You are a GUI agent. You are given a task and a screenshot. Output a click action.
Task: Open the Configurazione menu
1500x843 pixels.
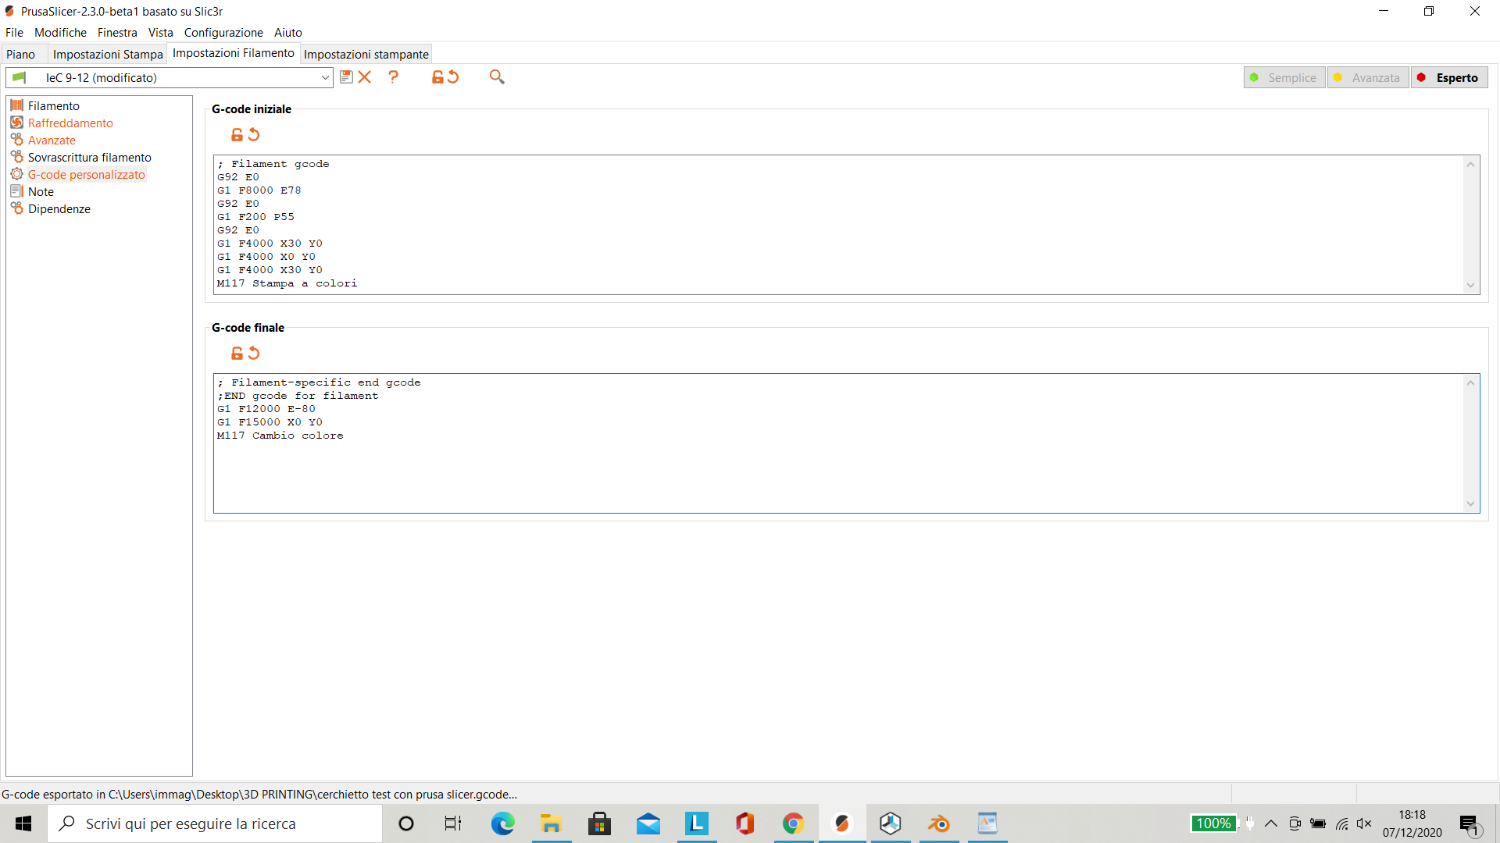223,32
